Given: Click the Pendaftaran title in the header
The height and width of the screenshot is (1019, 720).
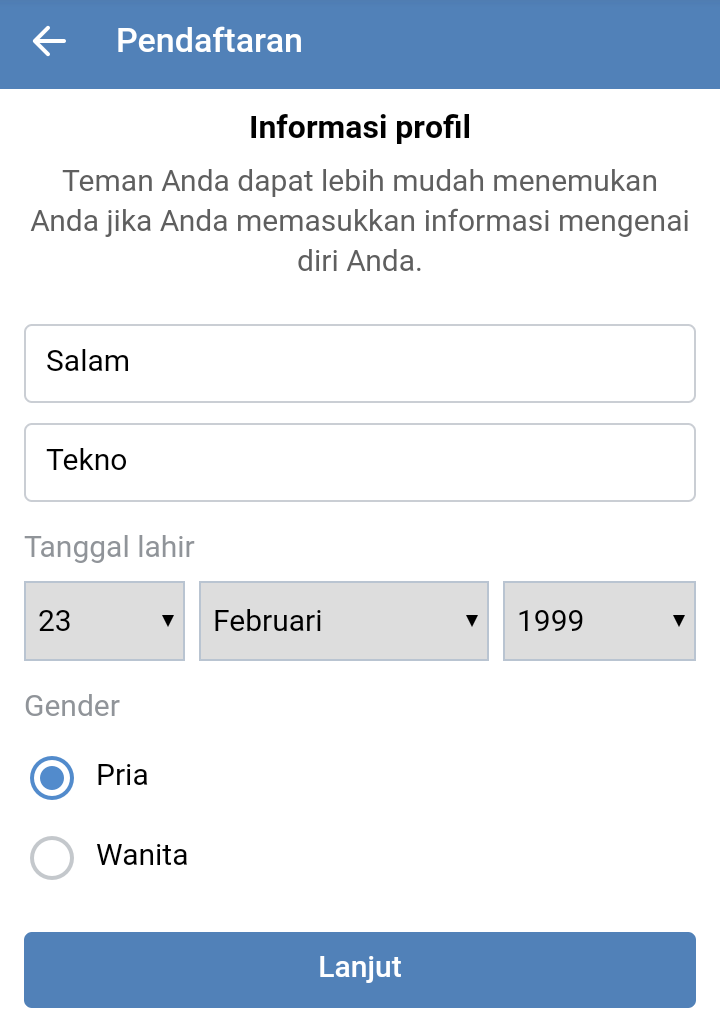Looking at the screenshot, I should (x=209, y=41).
